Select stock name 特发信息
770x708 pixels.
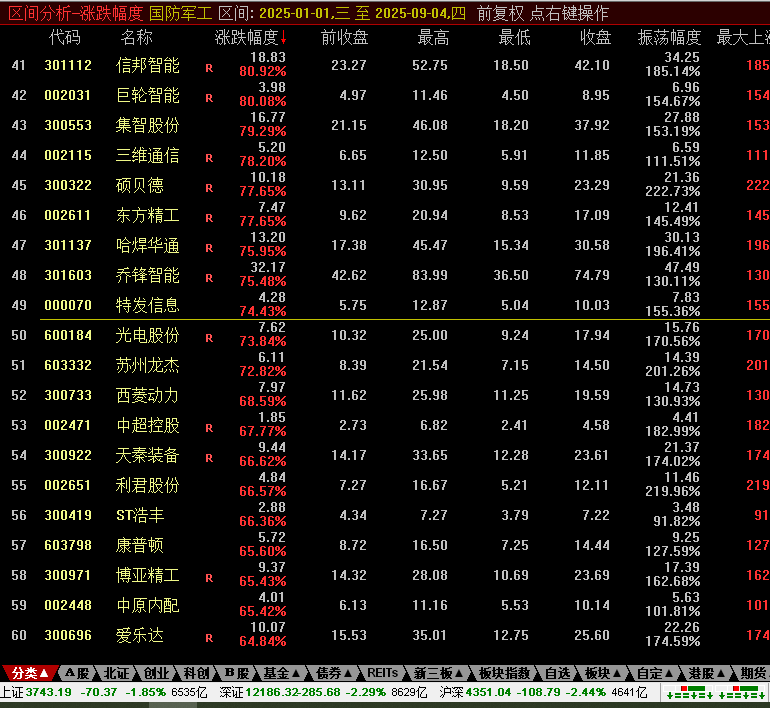click(x=147, y=305)
